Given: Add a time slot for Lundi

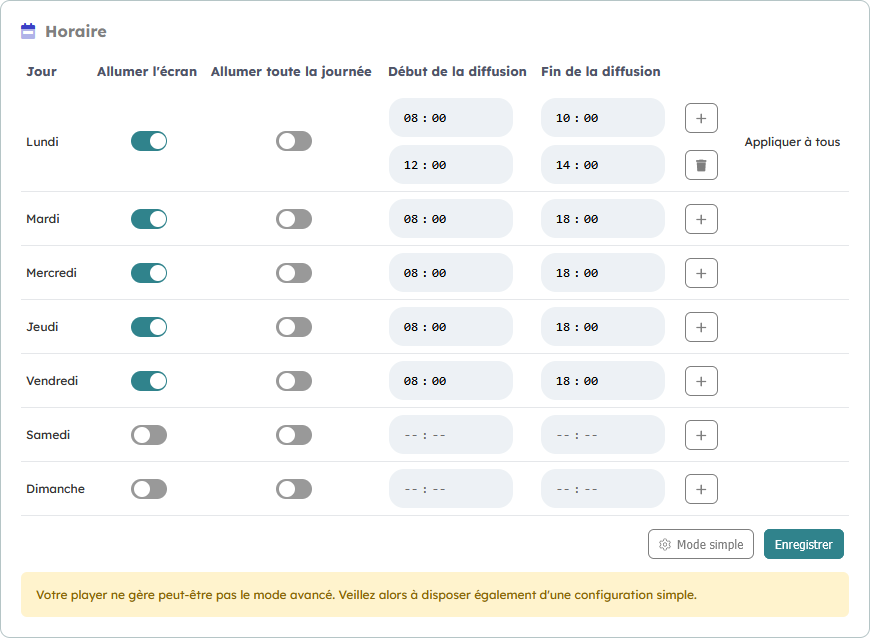Looking at the screenshot, I should (701, 118).
